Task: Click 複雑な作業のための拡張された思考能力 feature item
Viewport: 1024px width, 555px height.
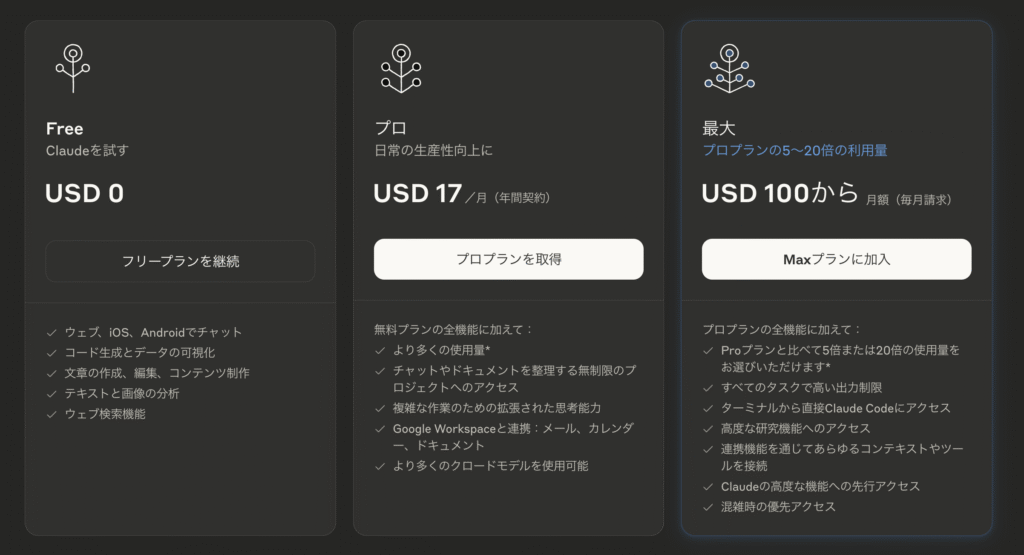Action: tap(497, 408)
